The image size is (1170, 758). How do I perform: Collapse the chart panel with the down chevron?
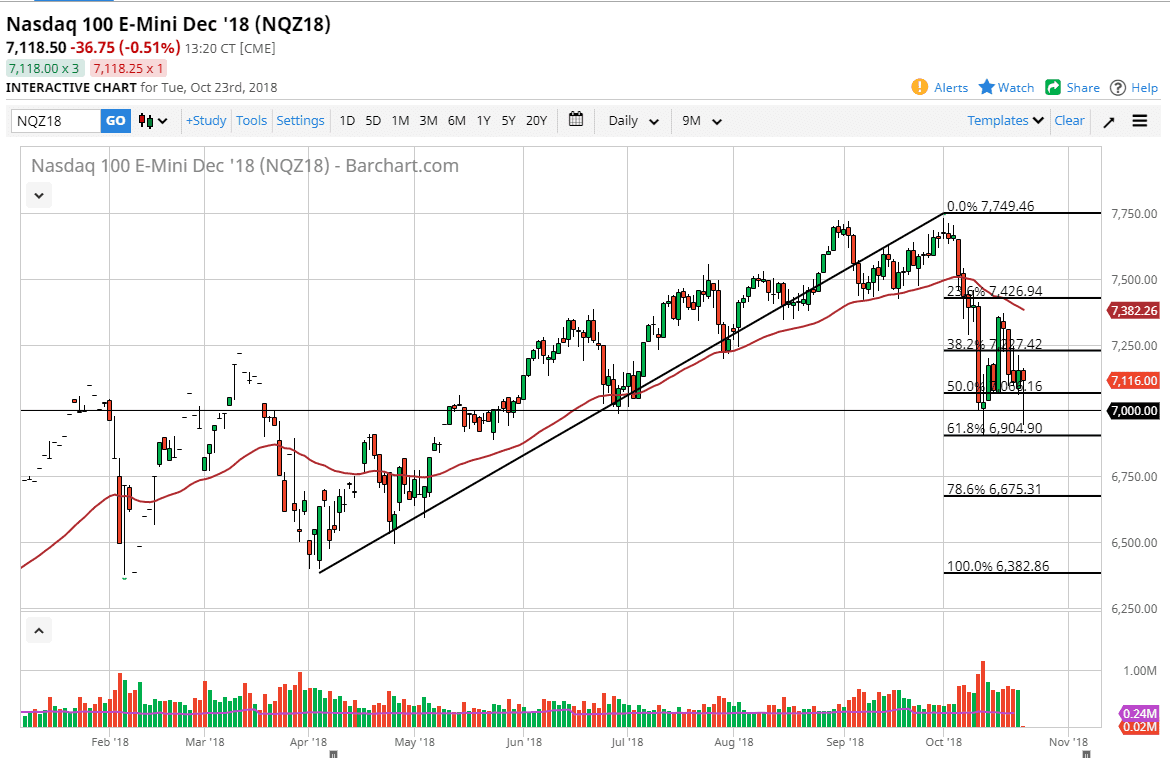tap(38, 195)
